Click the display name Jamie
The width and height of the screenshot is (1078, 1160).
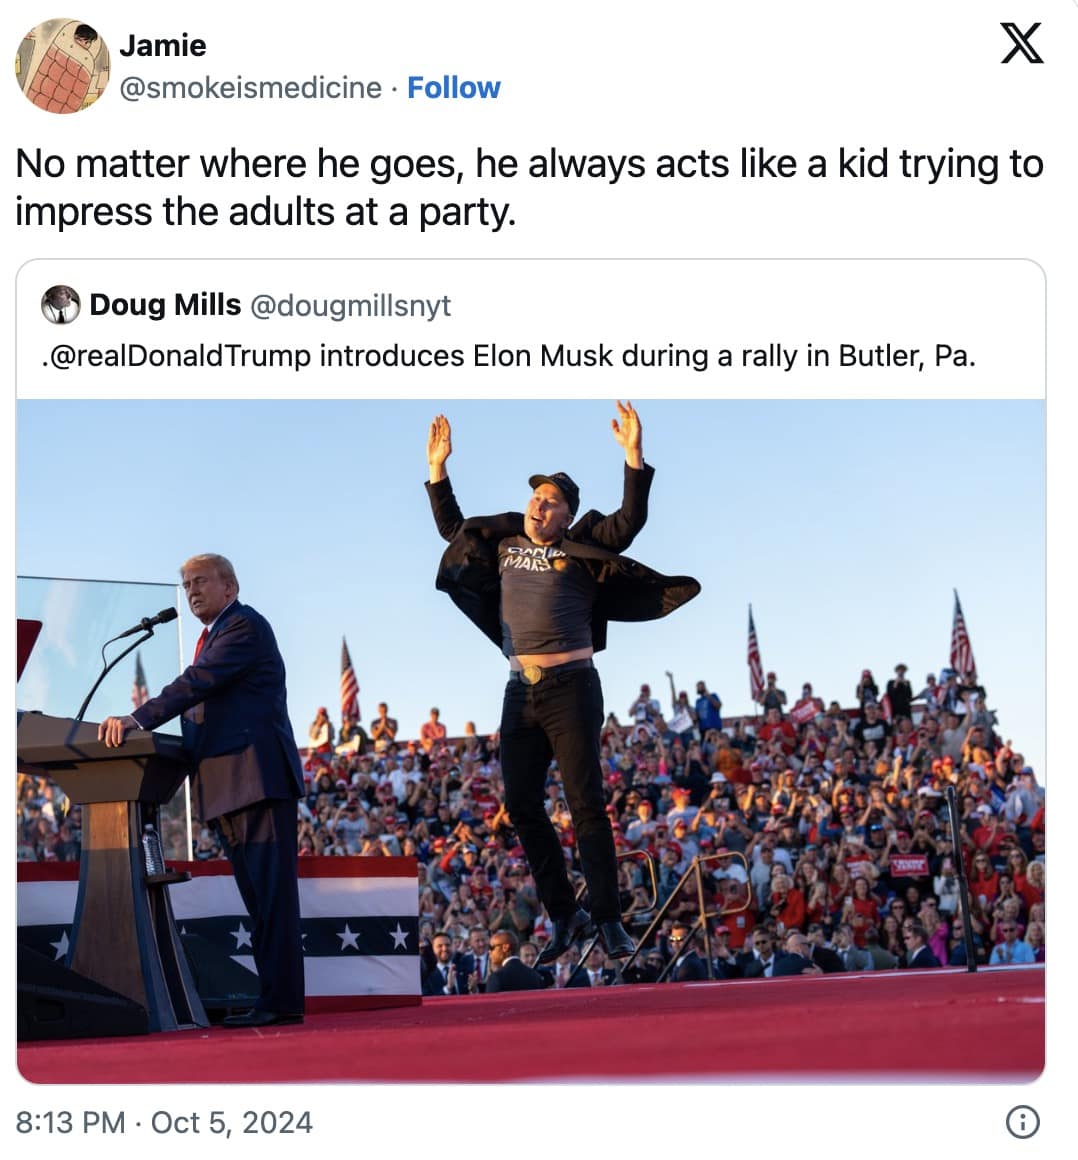[161, 44]
